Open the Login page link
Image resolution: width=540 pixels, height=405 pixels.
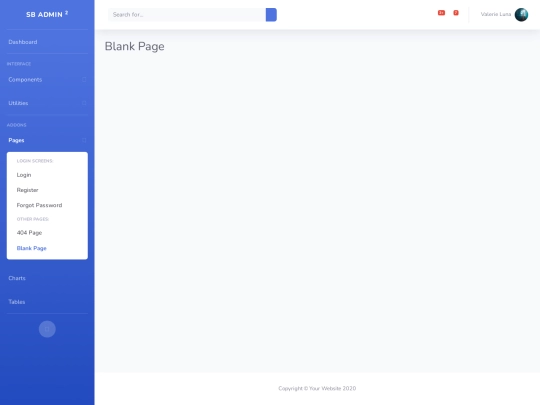coord(47,175)
